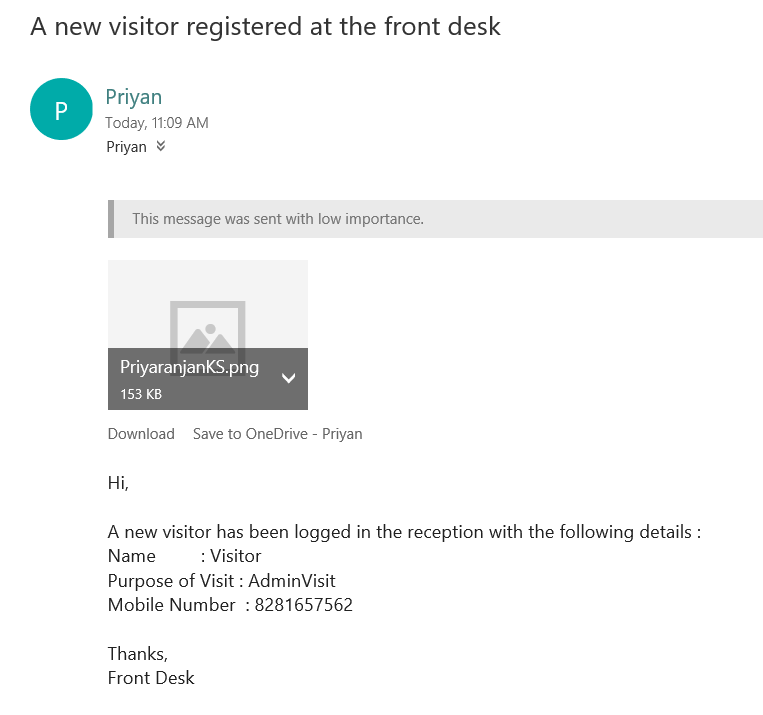Expand recipient details with double chevron
The image size is (763, 715).
161,146
